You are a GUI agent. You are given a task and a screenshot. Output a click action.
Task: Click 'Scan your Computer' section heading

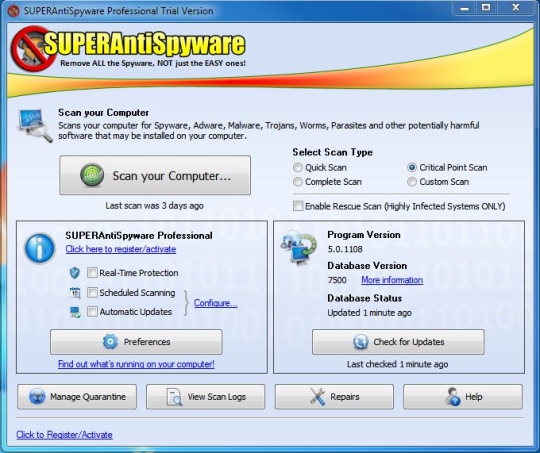click(103, 113)
